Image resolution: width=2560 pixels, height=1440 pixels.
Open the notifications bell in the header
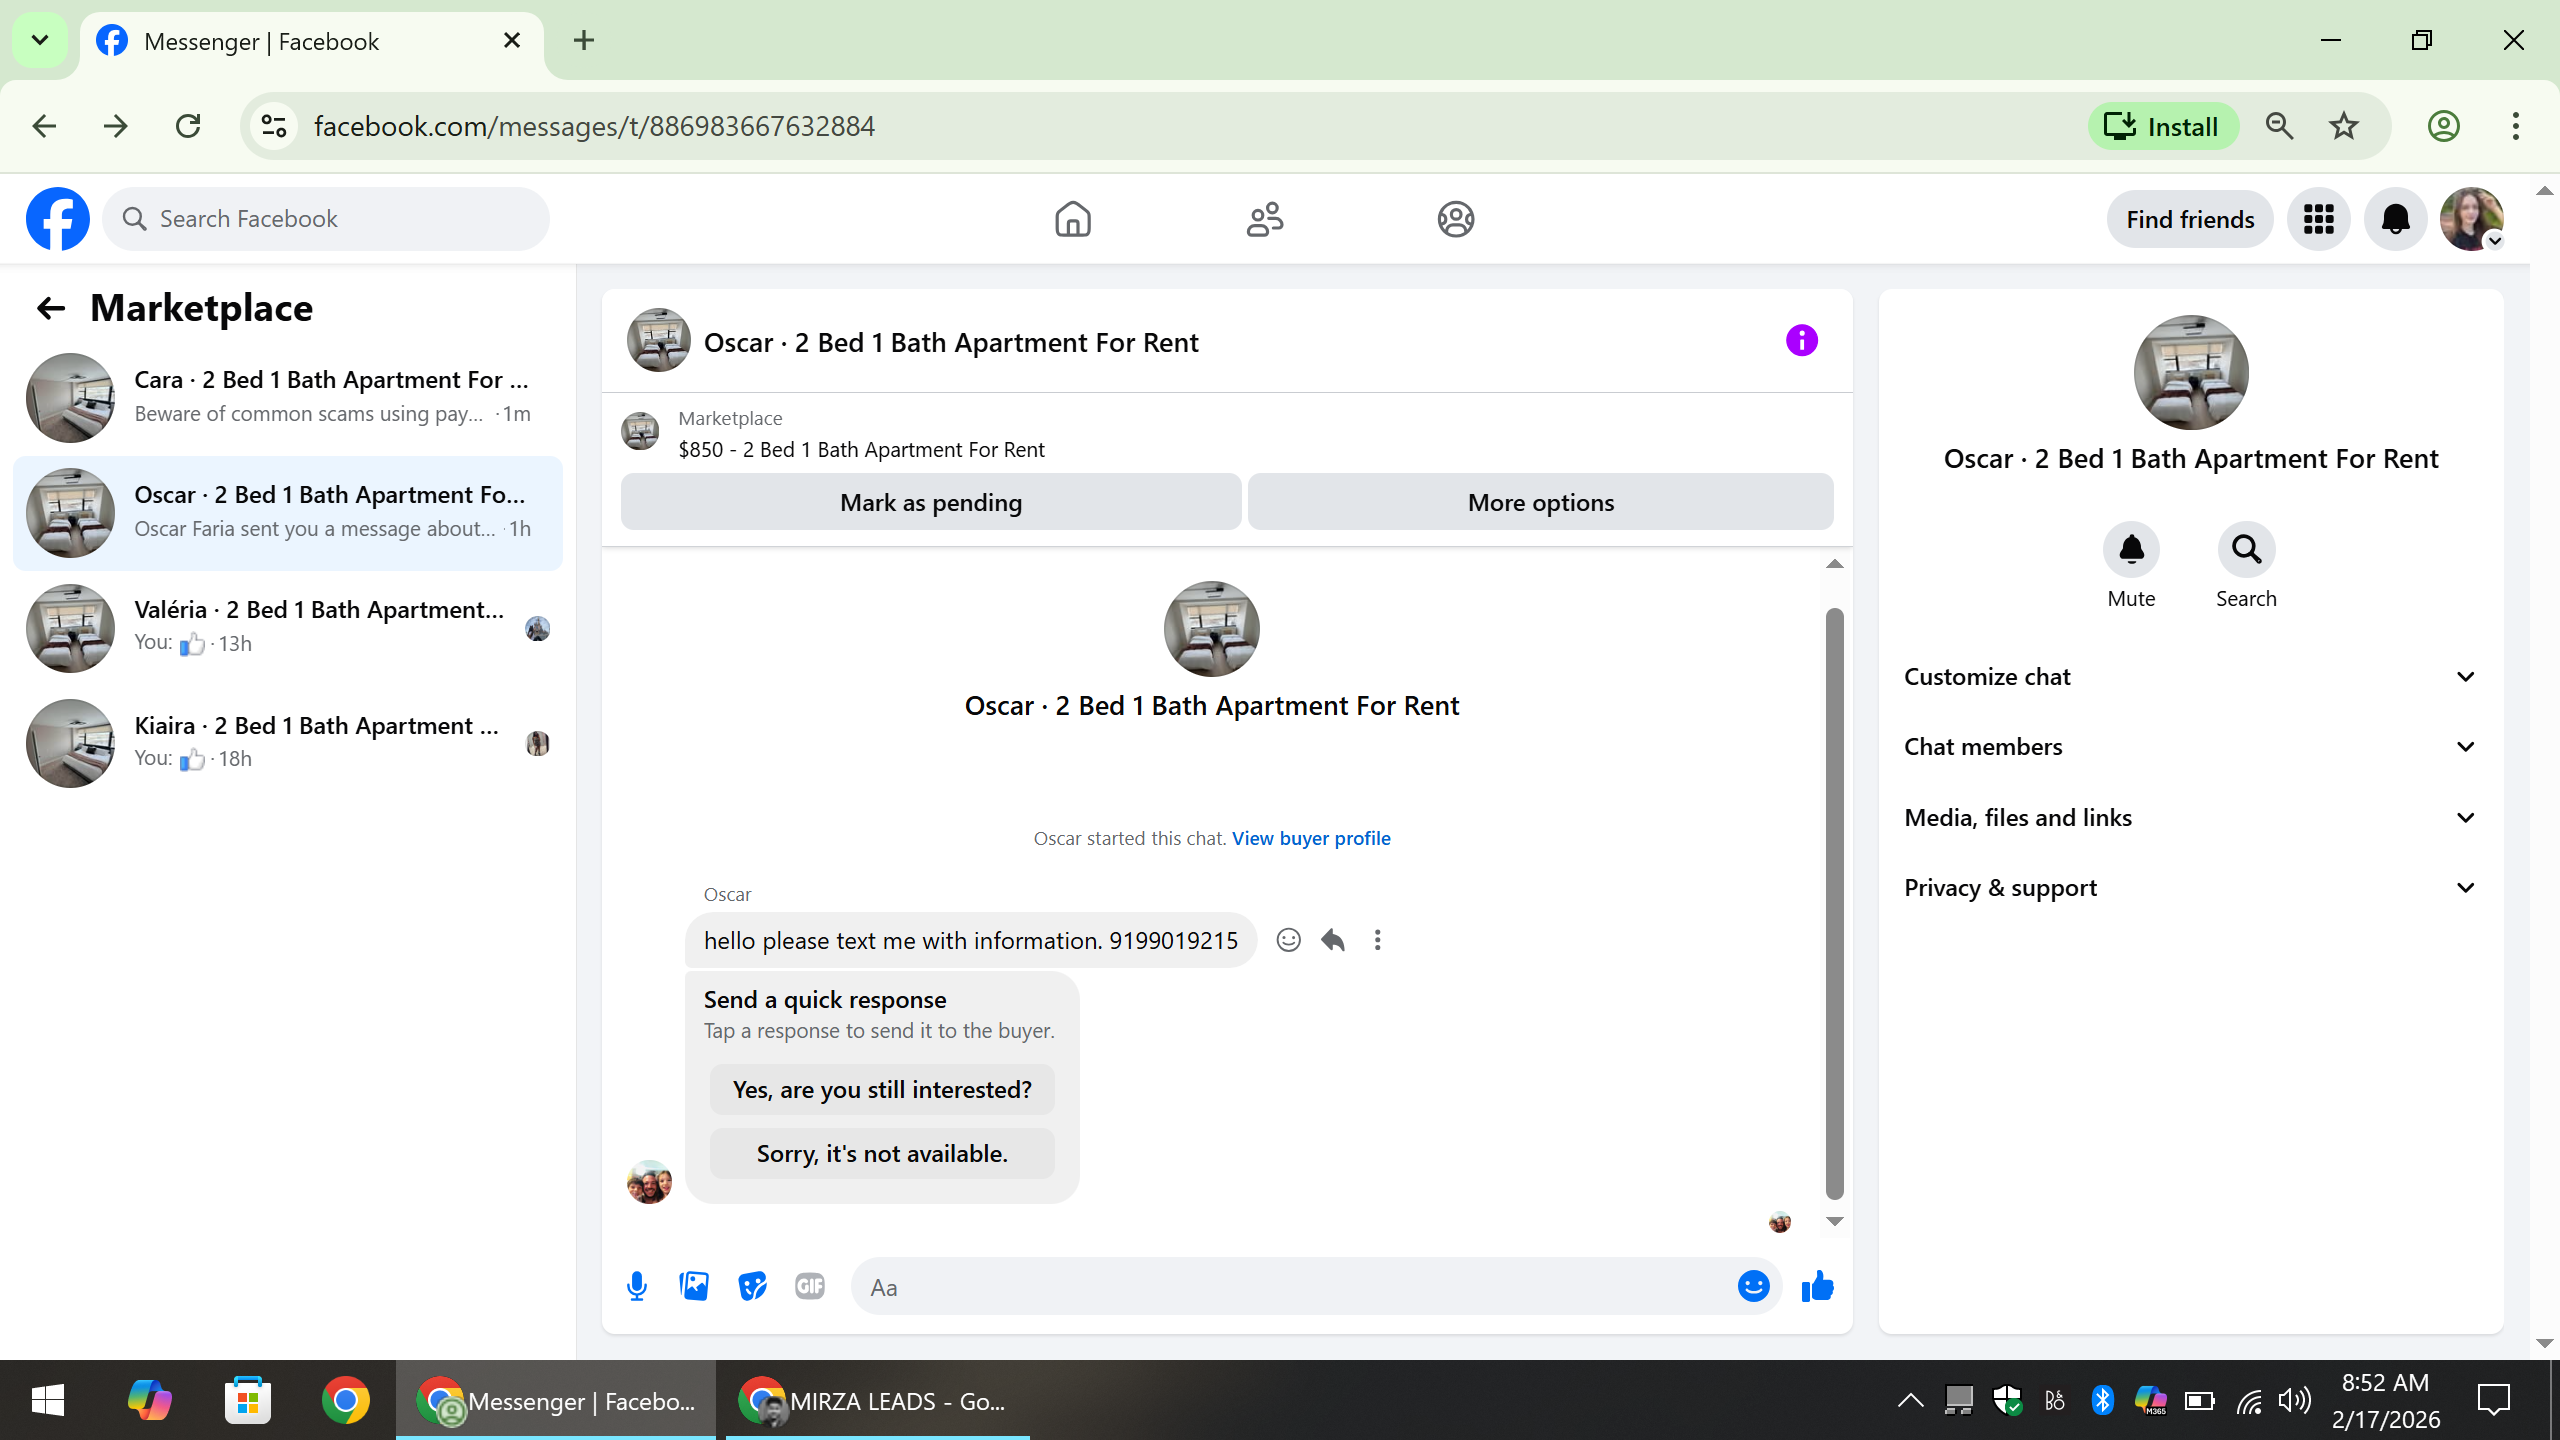point(2395,219)
